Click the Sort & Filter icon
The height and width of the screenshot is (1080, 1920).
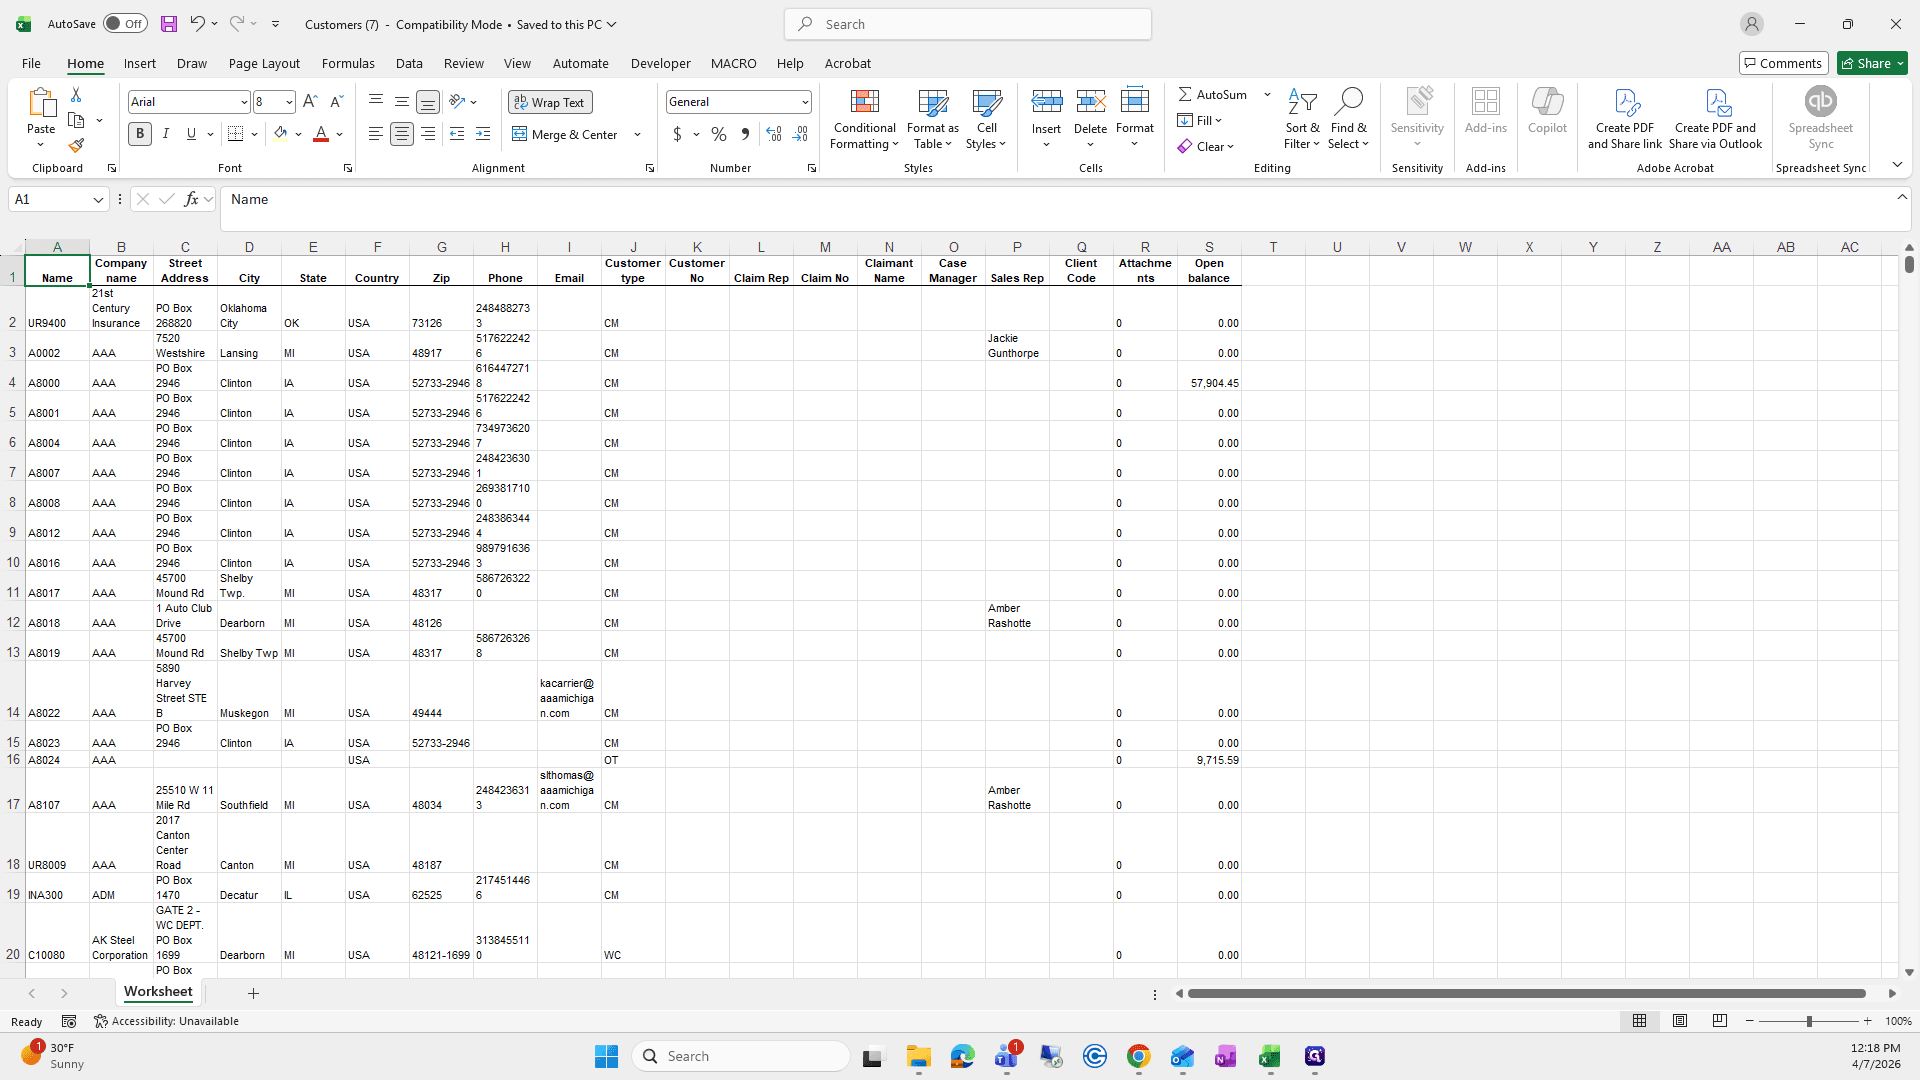(x=1302, y=119)
